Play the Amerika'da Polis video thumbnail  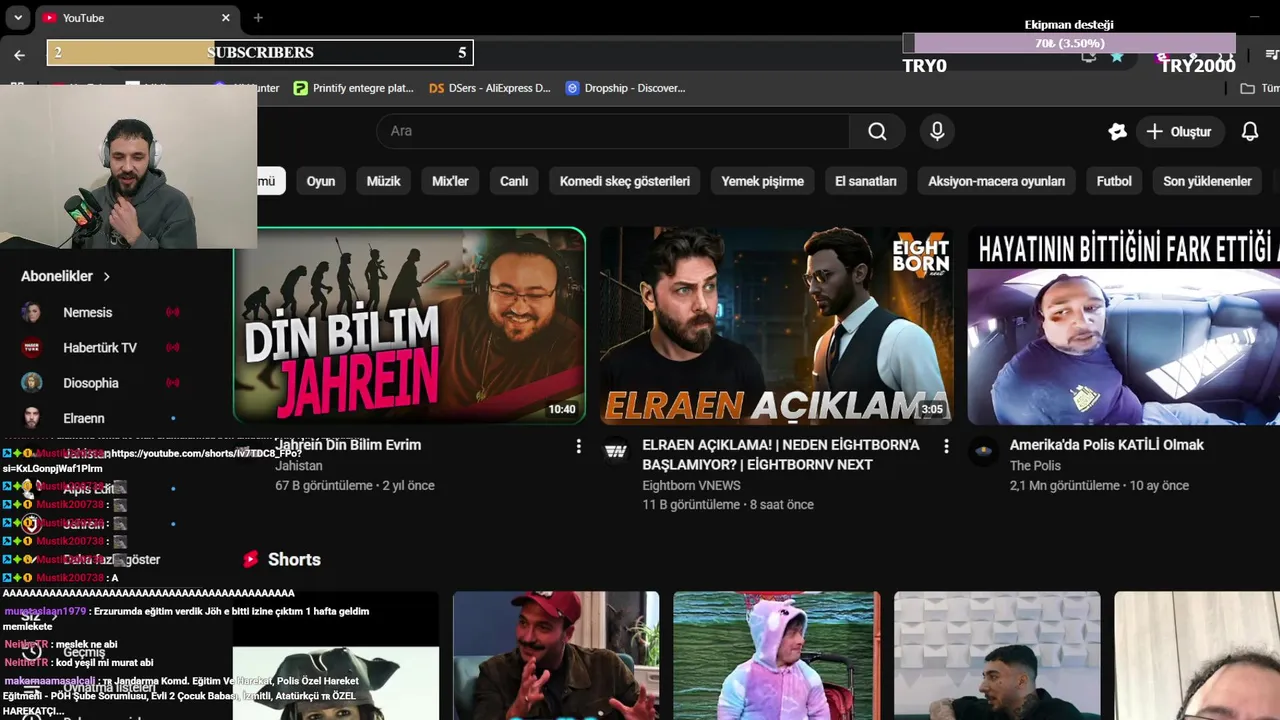coord(1124,325)
